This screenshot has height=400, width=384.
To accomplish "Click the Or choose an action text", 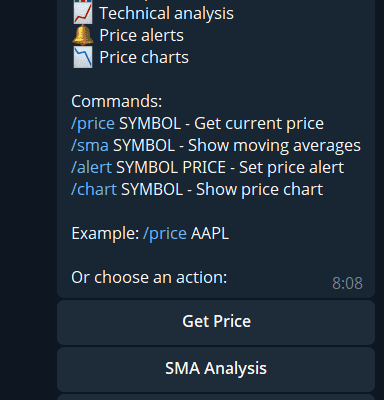I will click(x=149, y=277).
